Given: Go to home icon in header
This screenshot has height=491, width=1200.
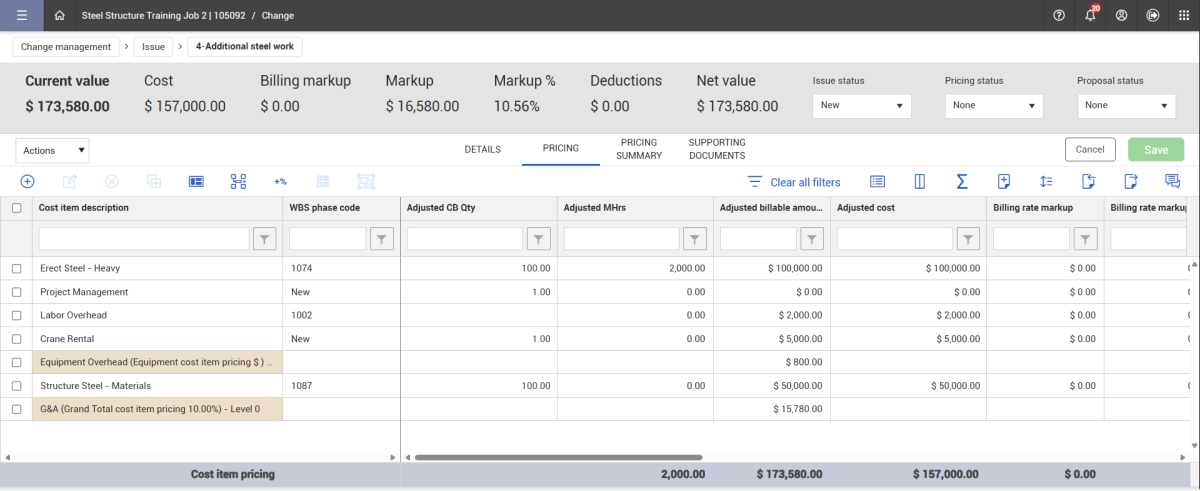Looking at the screenshot, I should (60, 15).
